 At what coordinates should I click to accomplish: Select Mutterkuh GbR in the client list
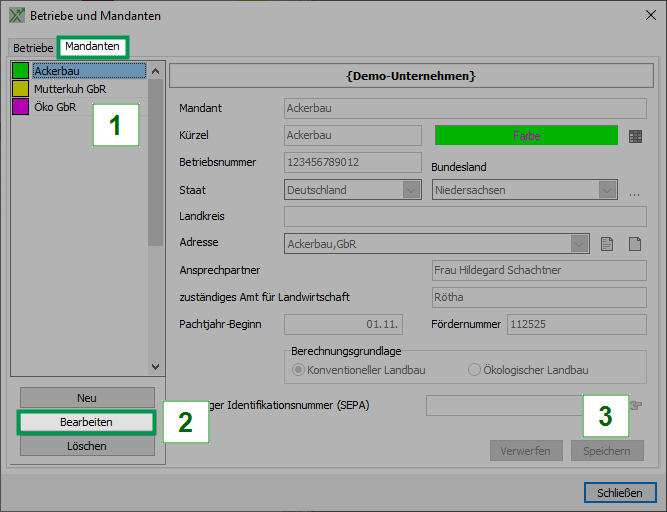click(70, 88)
